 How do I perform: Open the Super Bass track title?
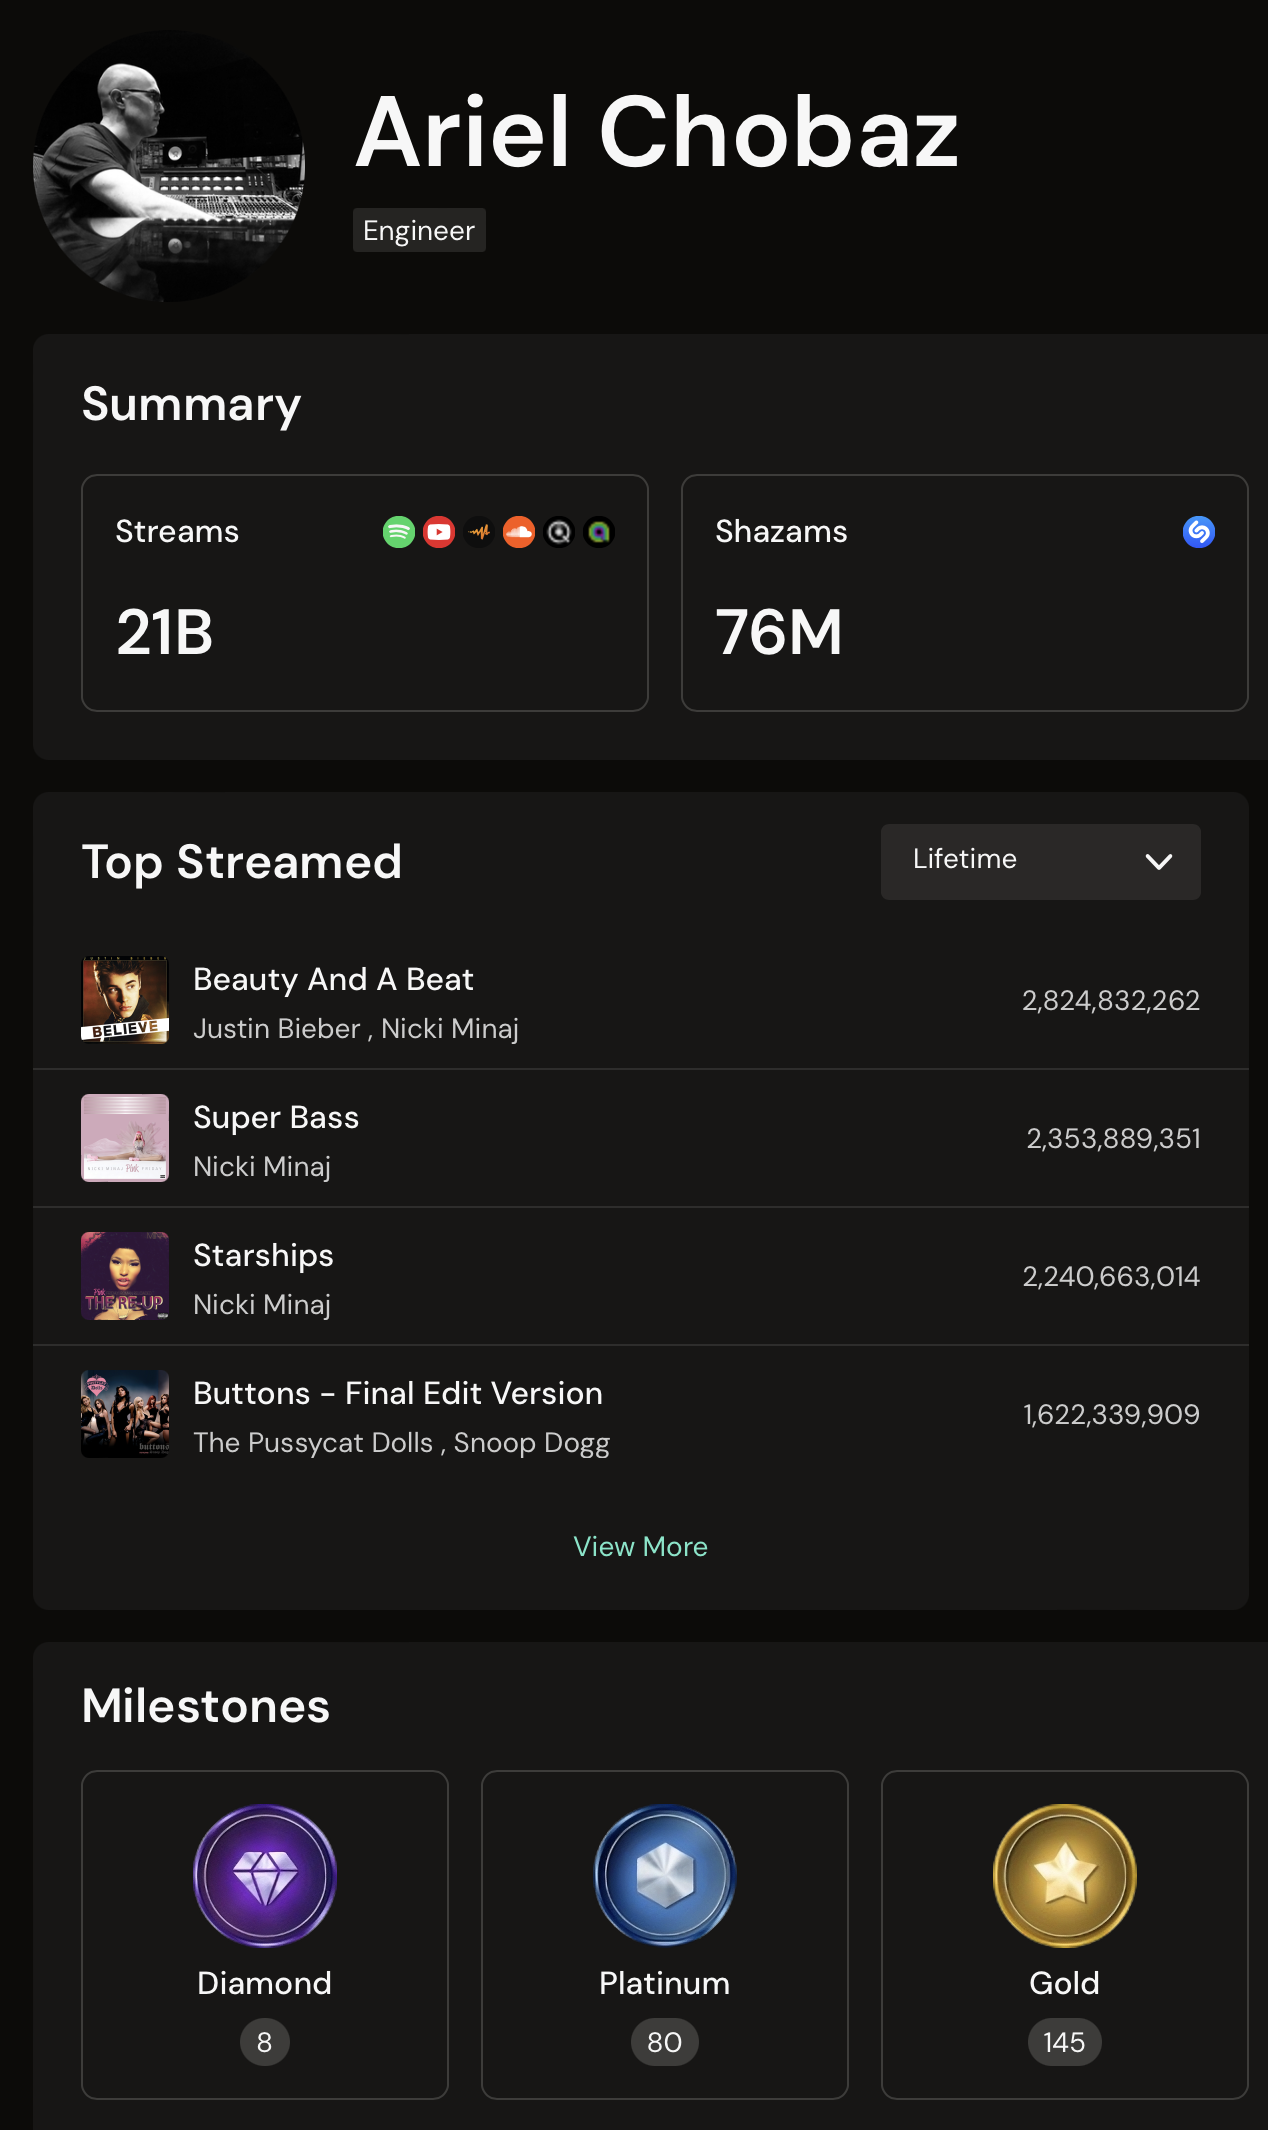[x=276, y=1118]
